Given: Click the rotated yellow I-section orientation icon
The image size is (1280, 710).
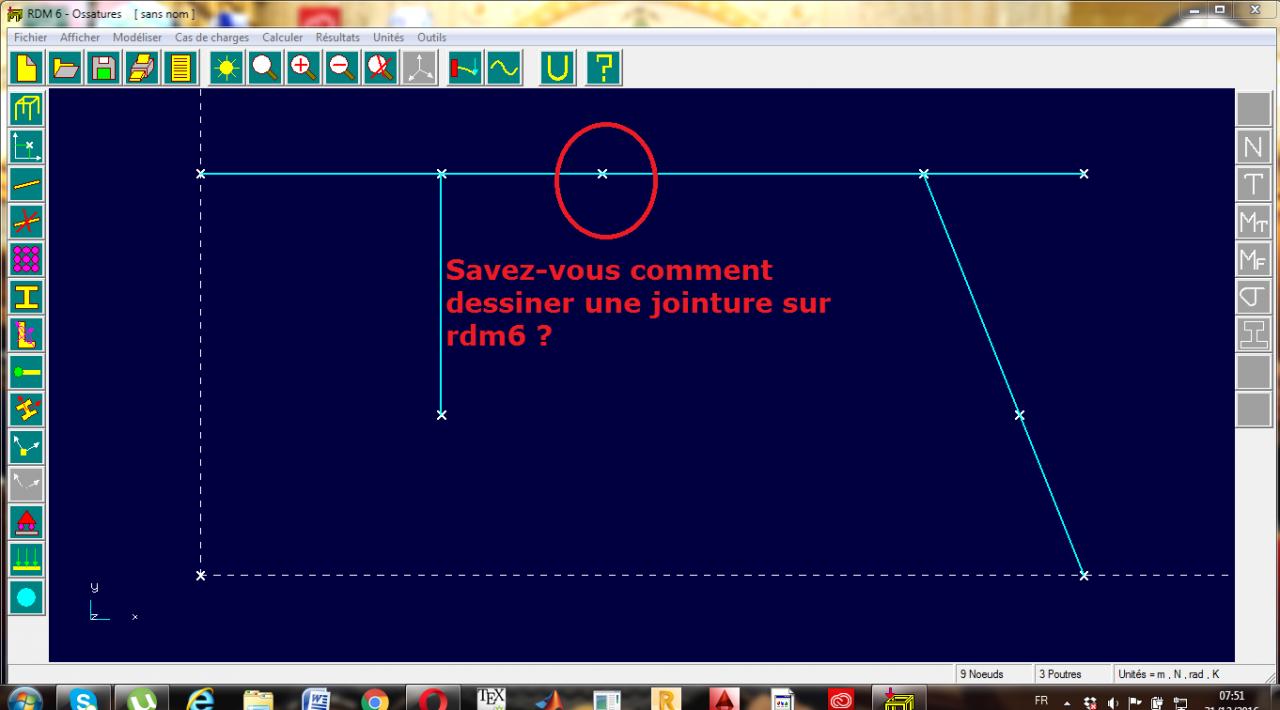Looking at the screenshot, I should coord(26,410).
